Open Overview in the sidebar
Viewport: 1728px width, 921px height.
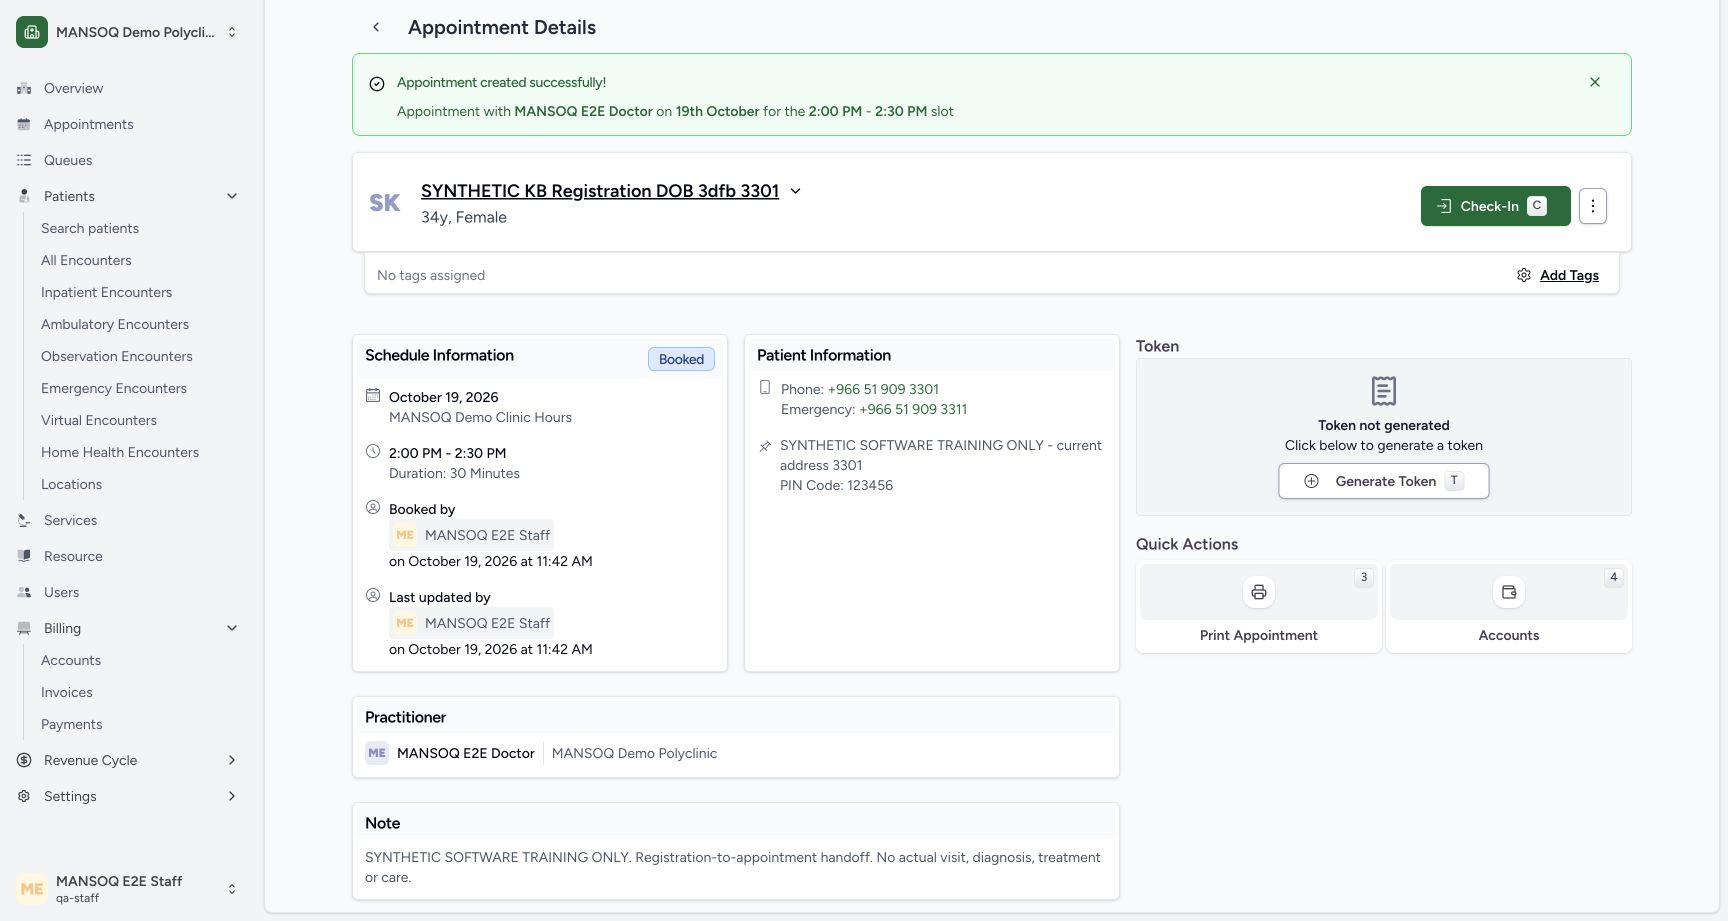(73, 88)
